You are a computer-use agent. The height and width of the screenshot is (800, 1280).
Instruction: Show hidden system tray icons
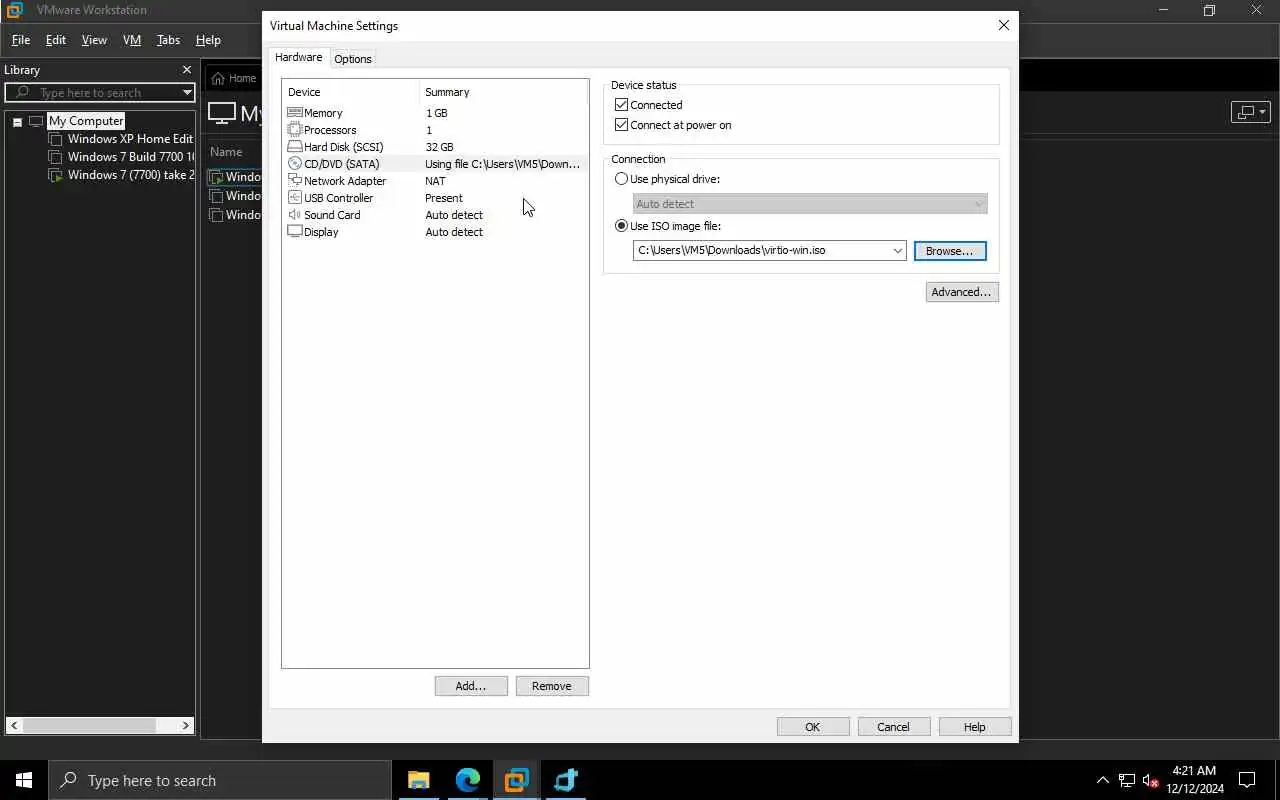click(1103, 781)
